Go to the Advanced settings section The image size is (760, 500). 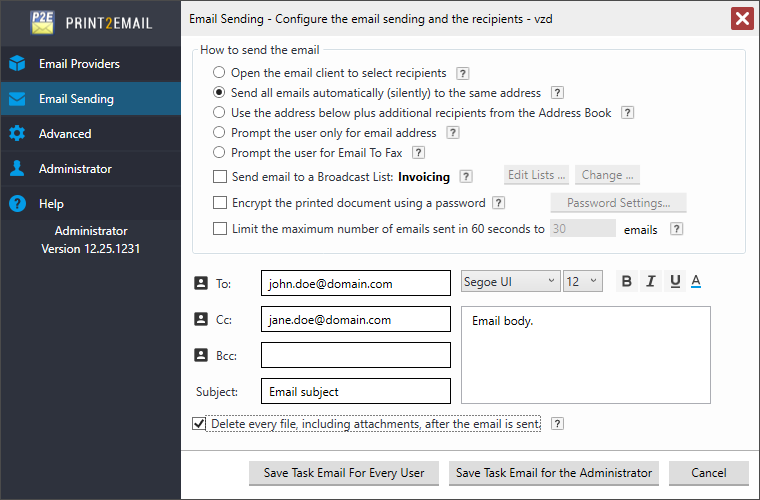click(65, 134)
